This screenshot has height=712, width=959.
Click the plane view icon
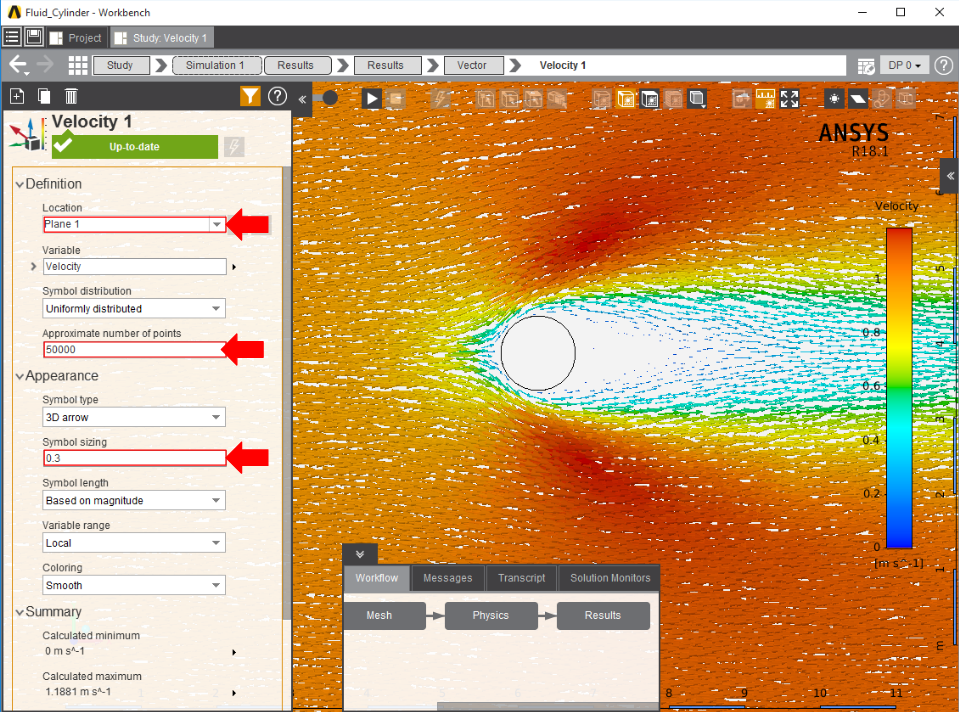click(858, 98)
